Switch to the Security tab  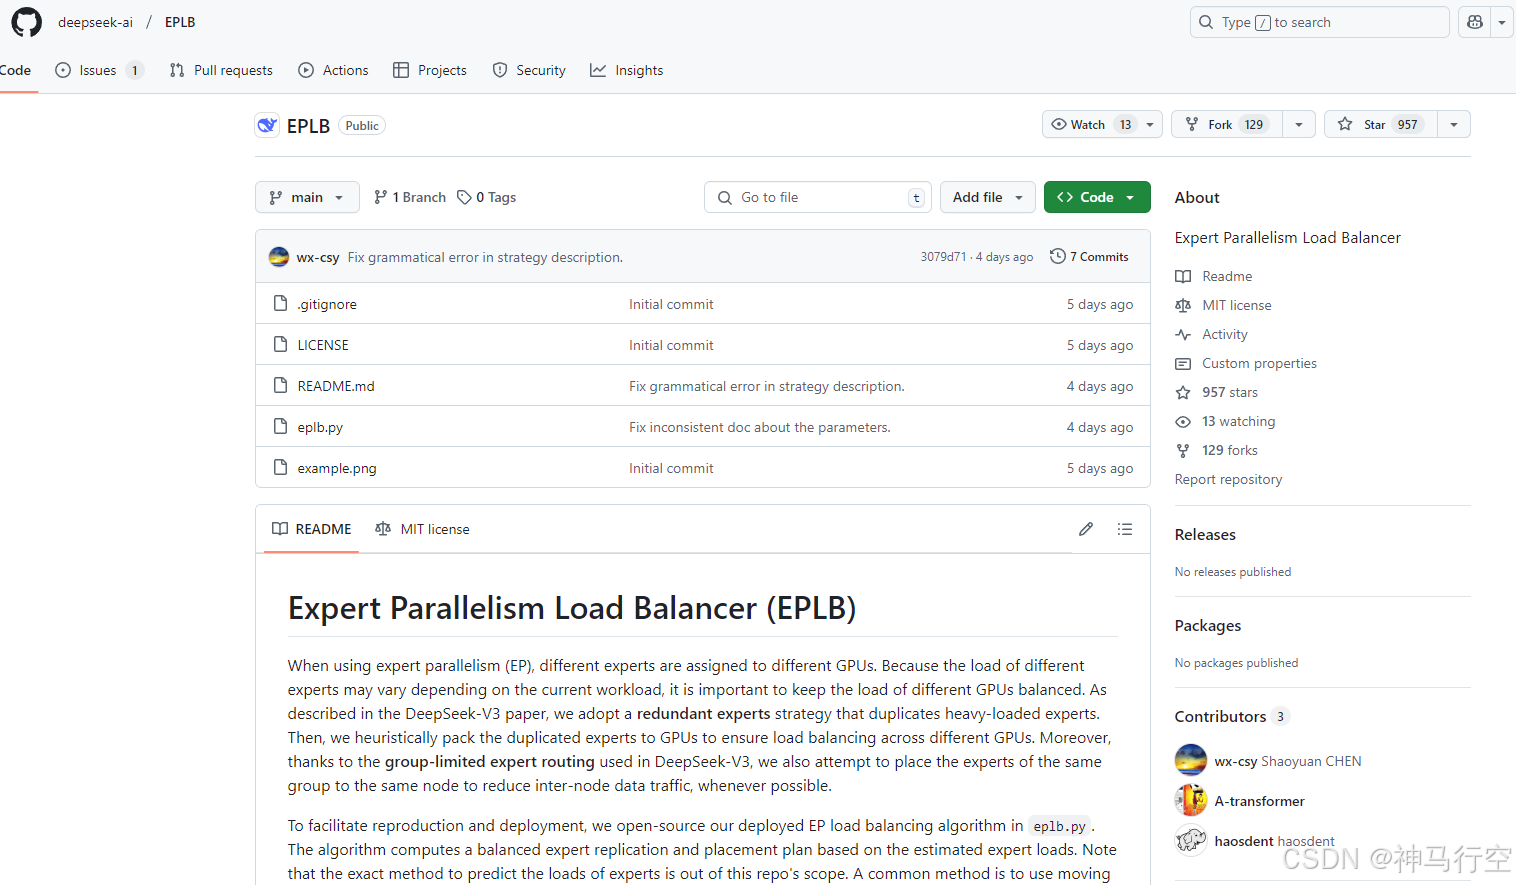tap(529, 70)
